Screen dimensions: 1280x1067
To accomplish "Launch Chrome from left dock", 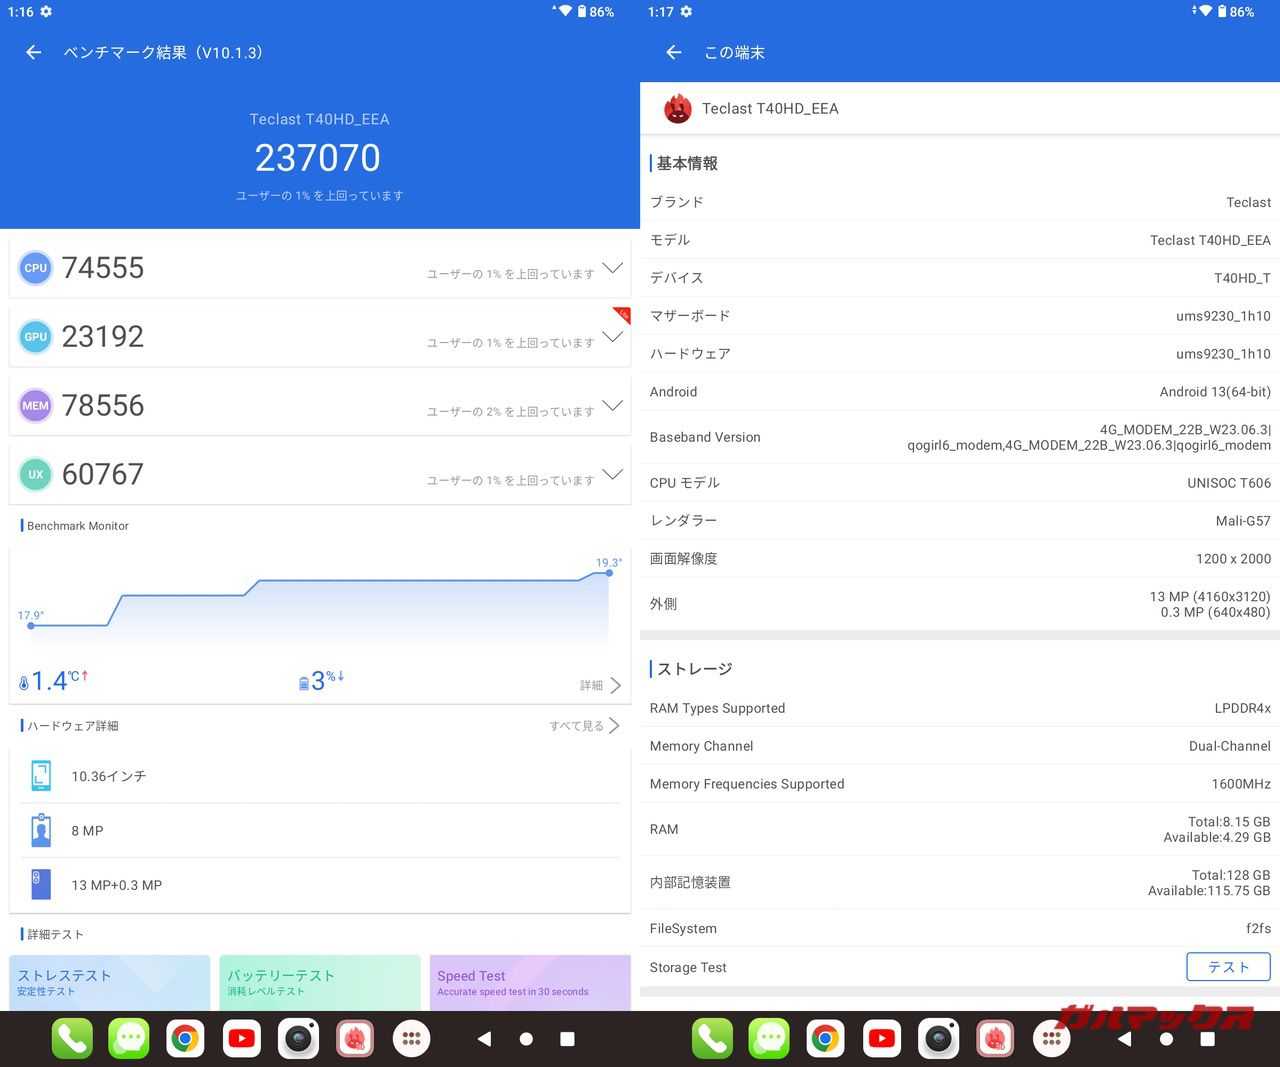I will coord(185,1039).
